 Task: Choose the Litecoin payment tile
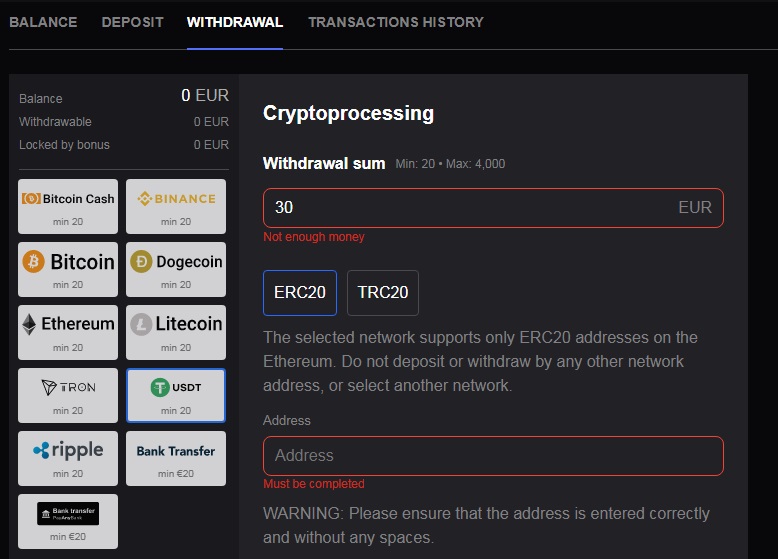point(176,332)
